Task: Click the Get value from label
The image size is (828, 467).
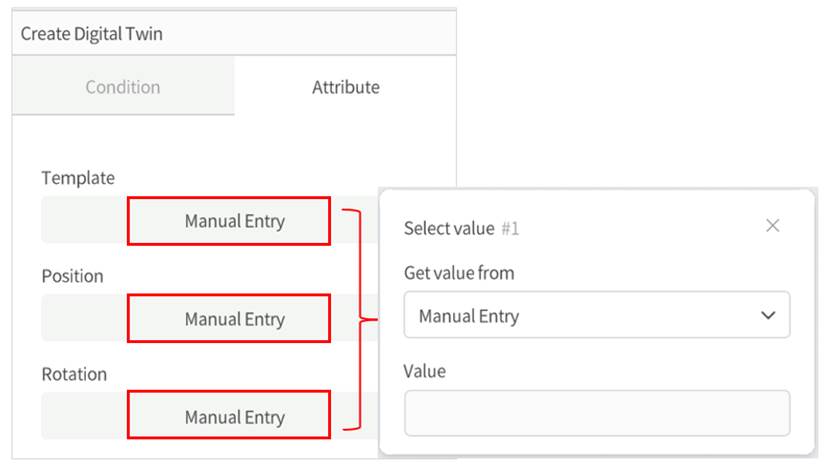Action: coord(458,272)
